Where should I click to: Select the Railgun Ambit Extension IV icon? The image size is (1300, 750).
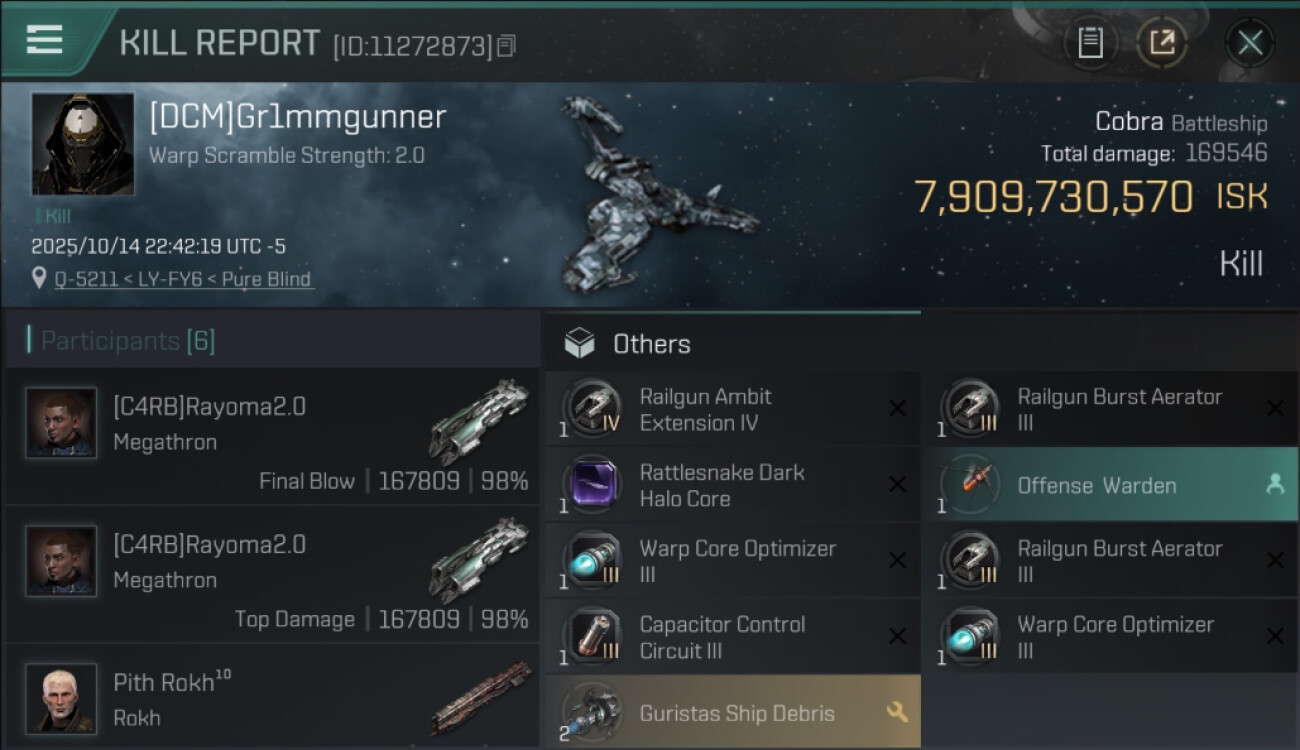[x=593, y=409]
